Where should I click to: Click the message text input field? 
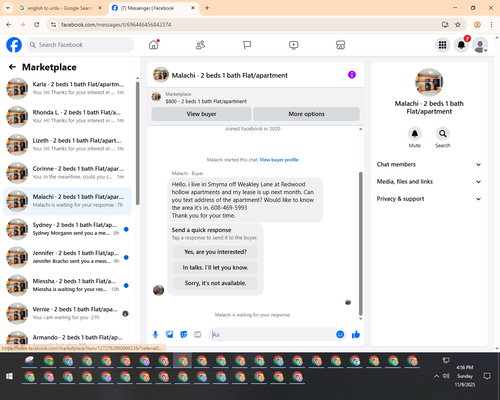point(273,334)
